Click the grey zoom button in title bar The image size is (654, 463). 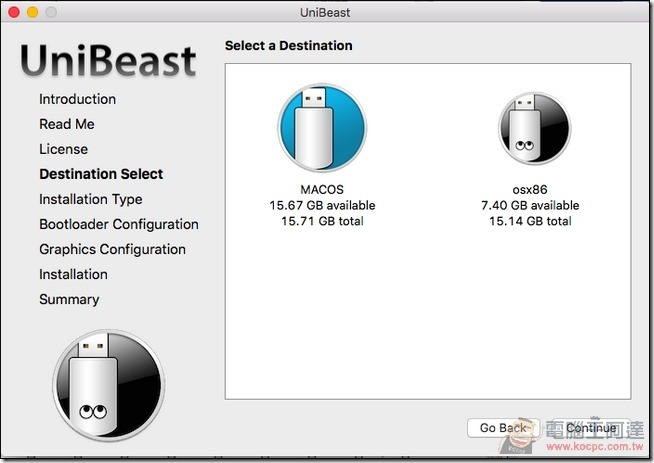point(51,12)
